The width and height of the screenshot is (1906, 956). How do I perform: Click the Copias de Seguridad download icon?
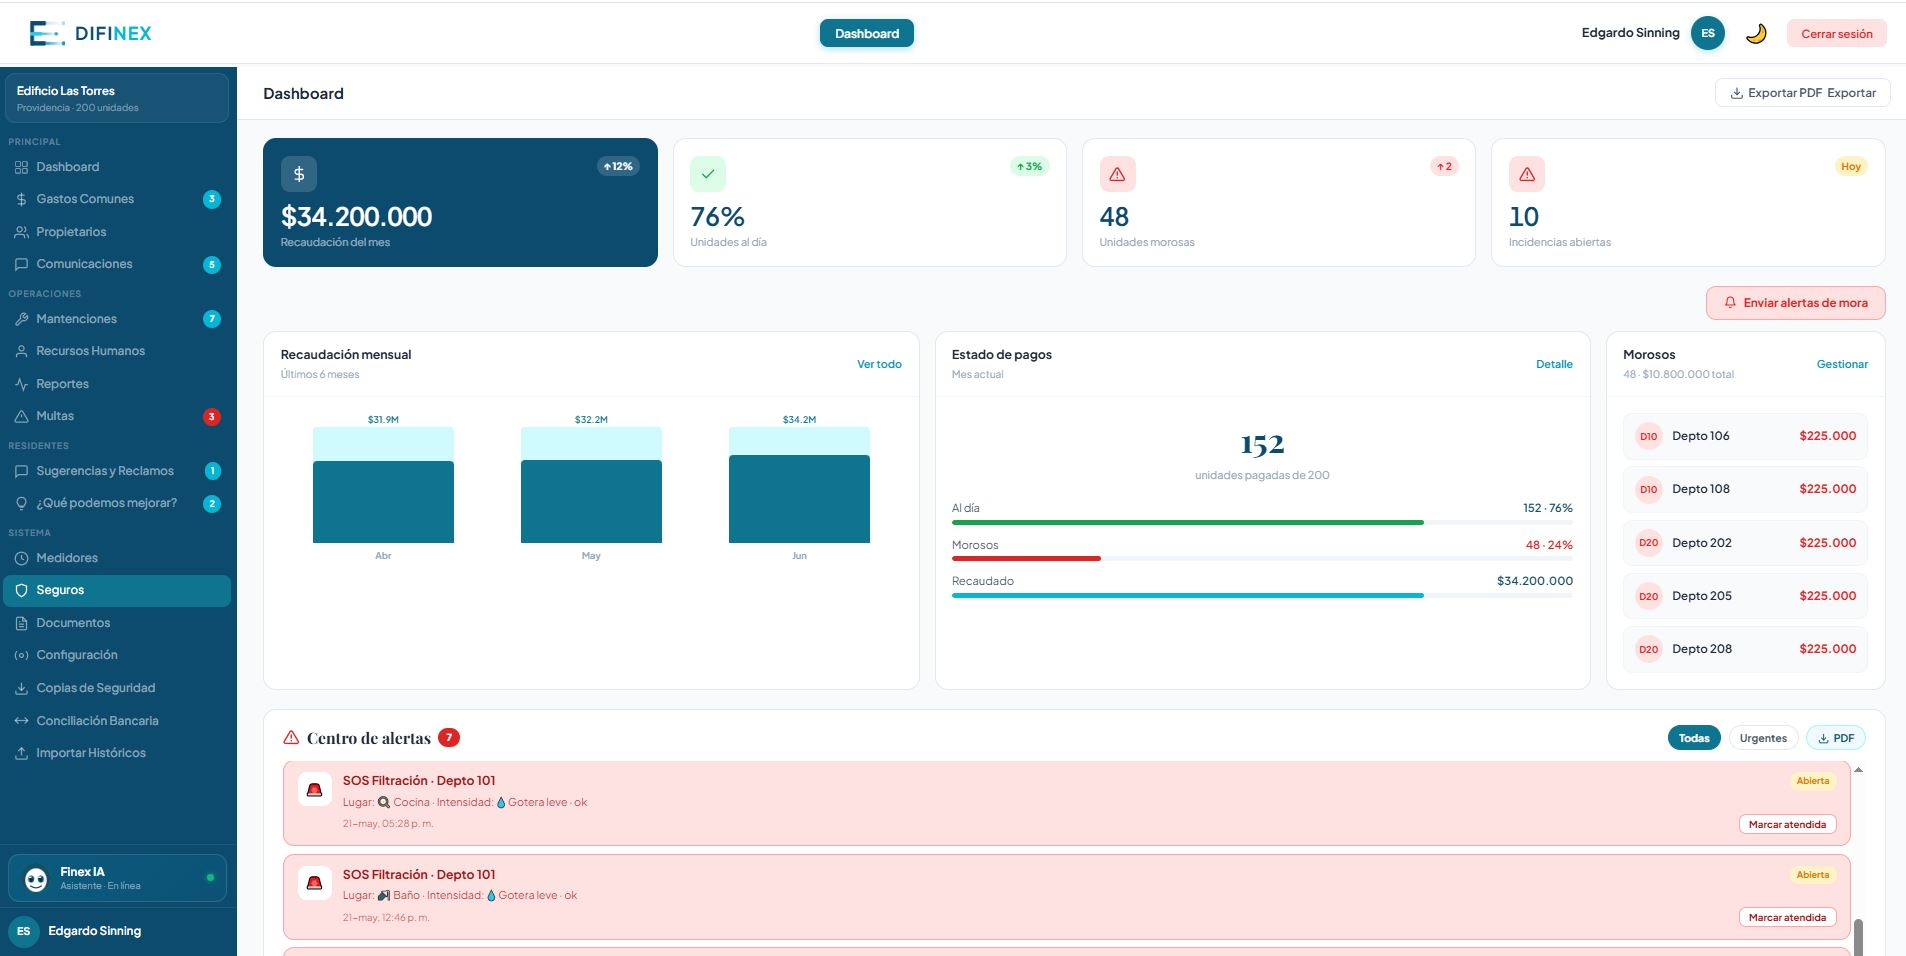21,688
